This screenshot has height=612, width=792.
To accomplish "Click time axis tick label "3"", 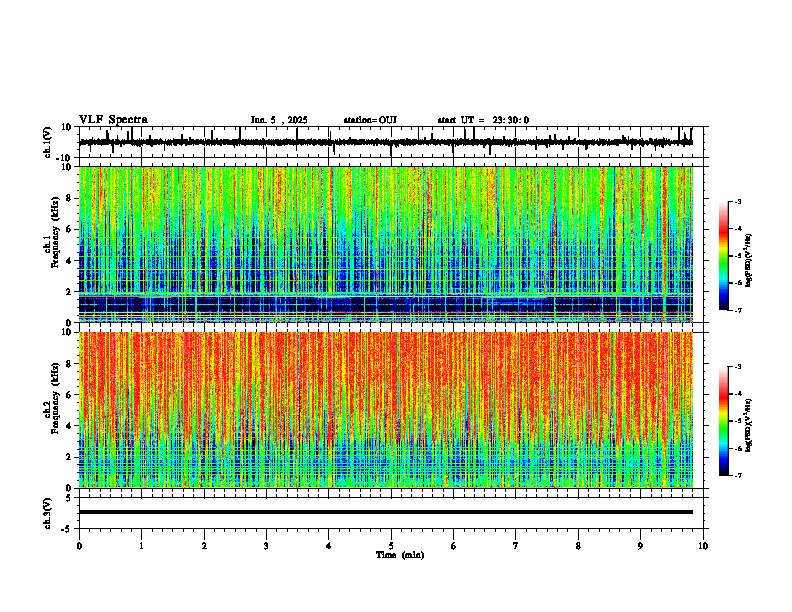I will click(266, 546).
